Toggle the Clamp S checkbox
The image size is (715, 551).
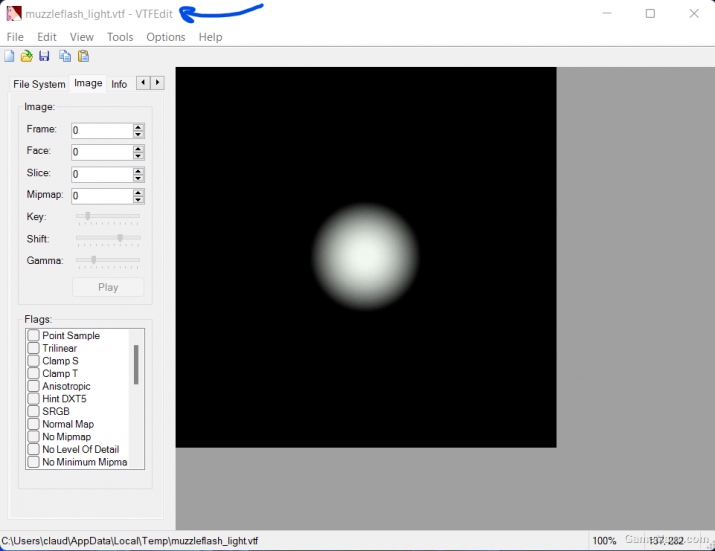coord(33,361)
